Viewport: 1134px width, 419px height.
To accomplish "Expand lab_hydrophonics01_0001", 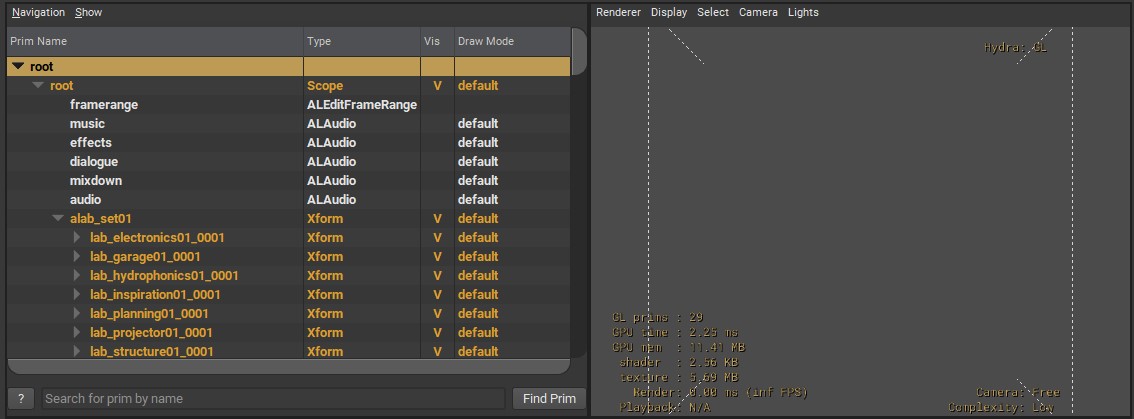I will pyautogui.click(x=78, y=276).
